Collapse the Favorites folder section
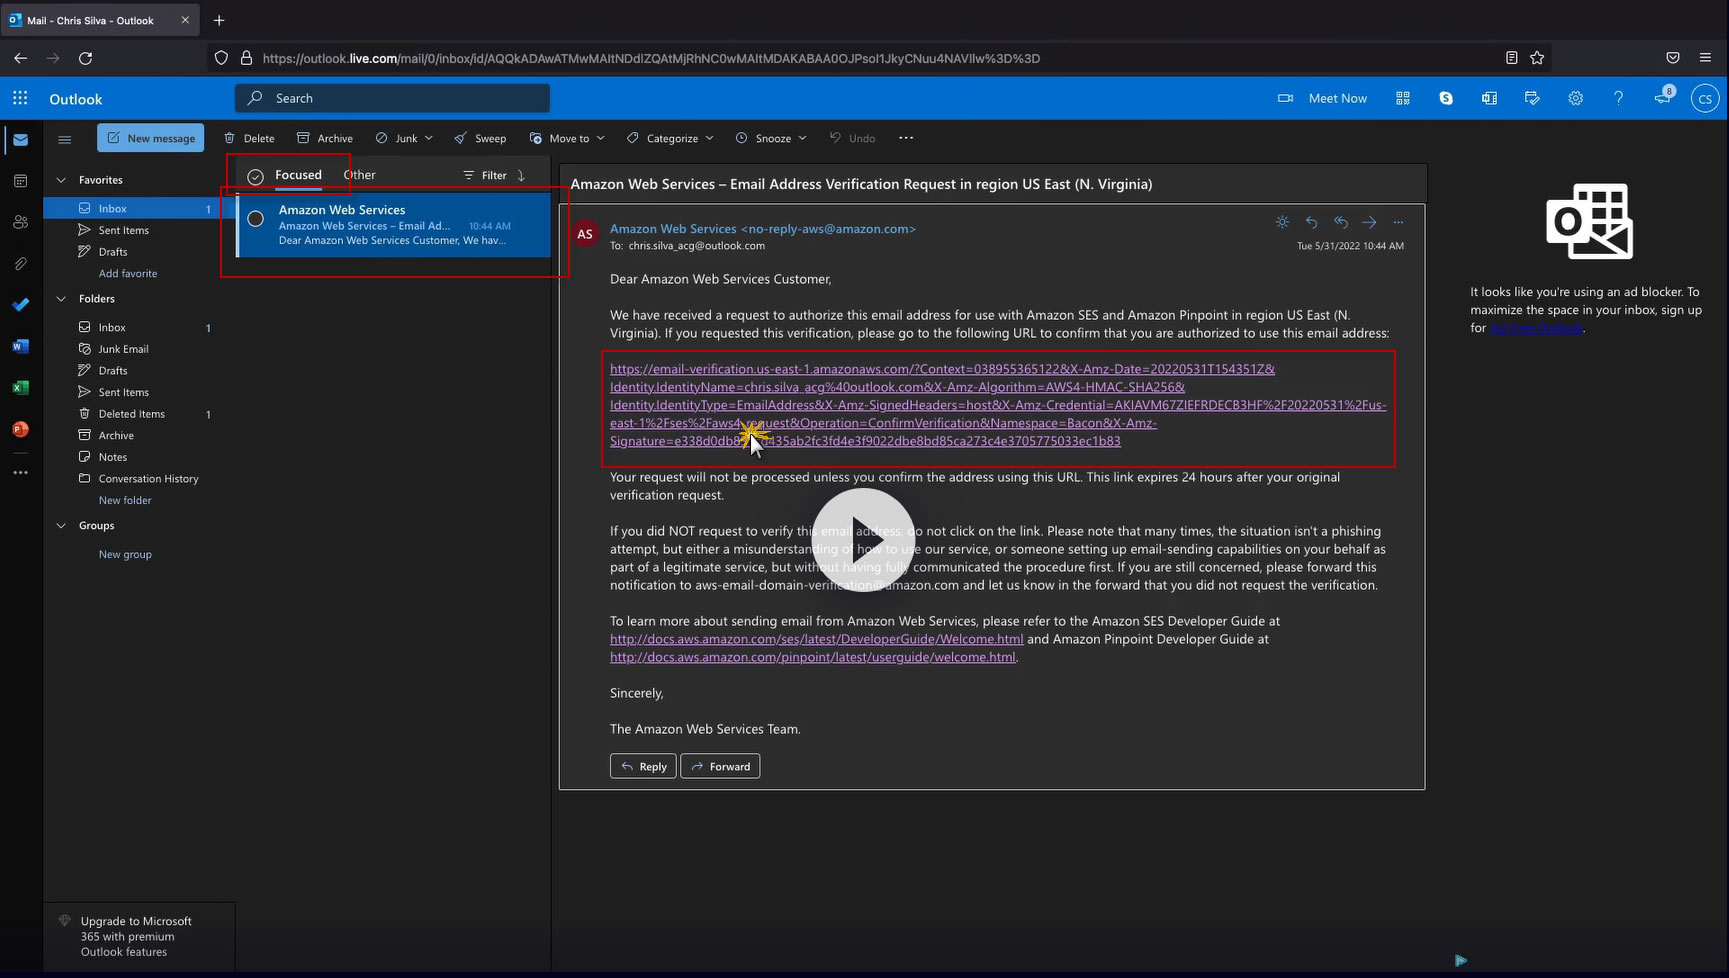Screen dimensions: 1729x978 tap(61, 180)
